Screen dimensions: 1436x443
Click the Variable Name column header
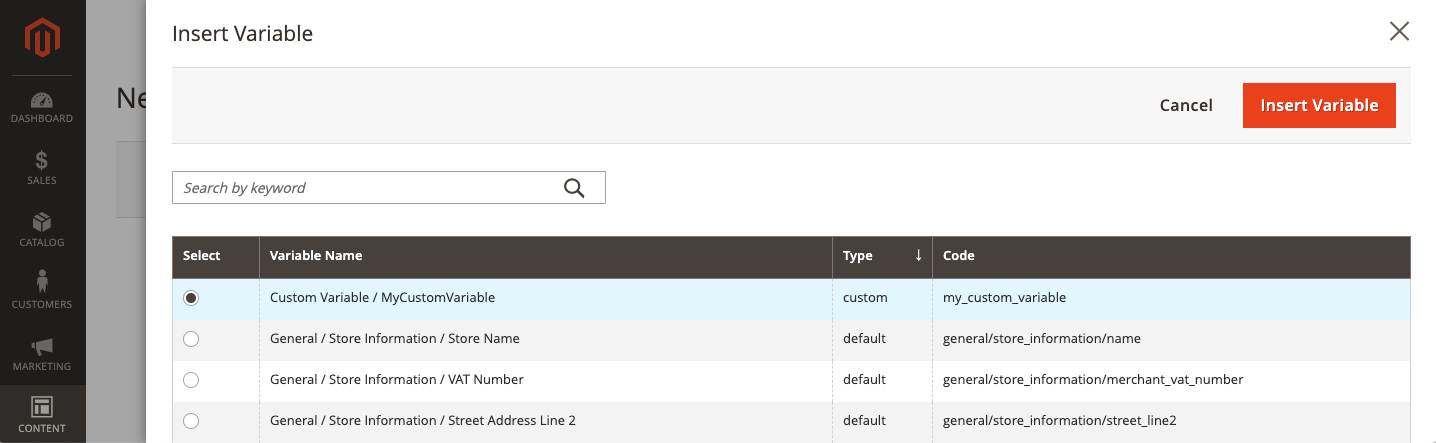(546, 256)
